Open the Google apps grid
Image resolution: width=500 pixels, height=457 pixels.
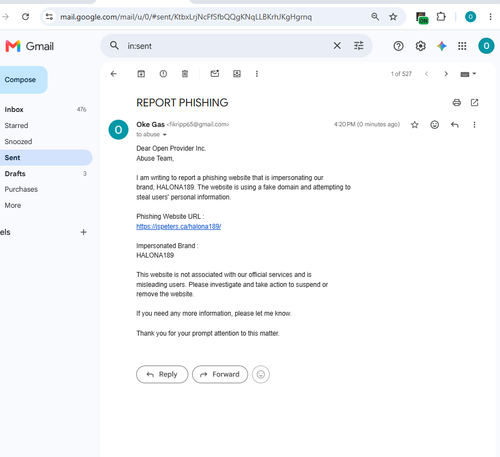click(x=462, y=46)
